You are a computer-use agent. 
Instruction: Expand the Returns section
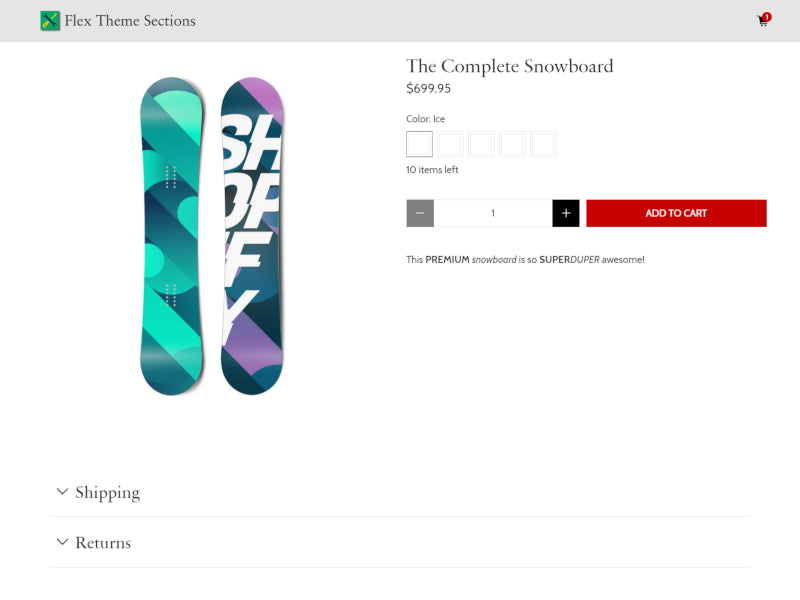pos(103,543)
